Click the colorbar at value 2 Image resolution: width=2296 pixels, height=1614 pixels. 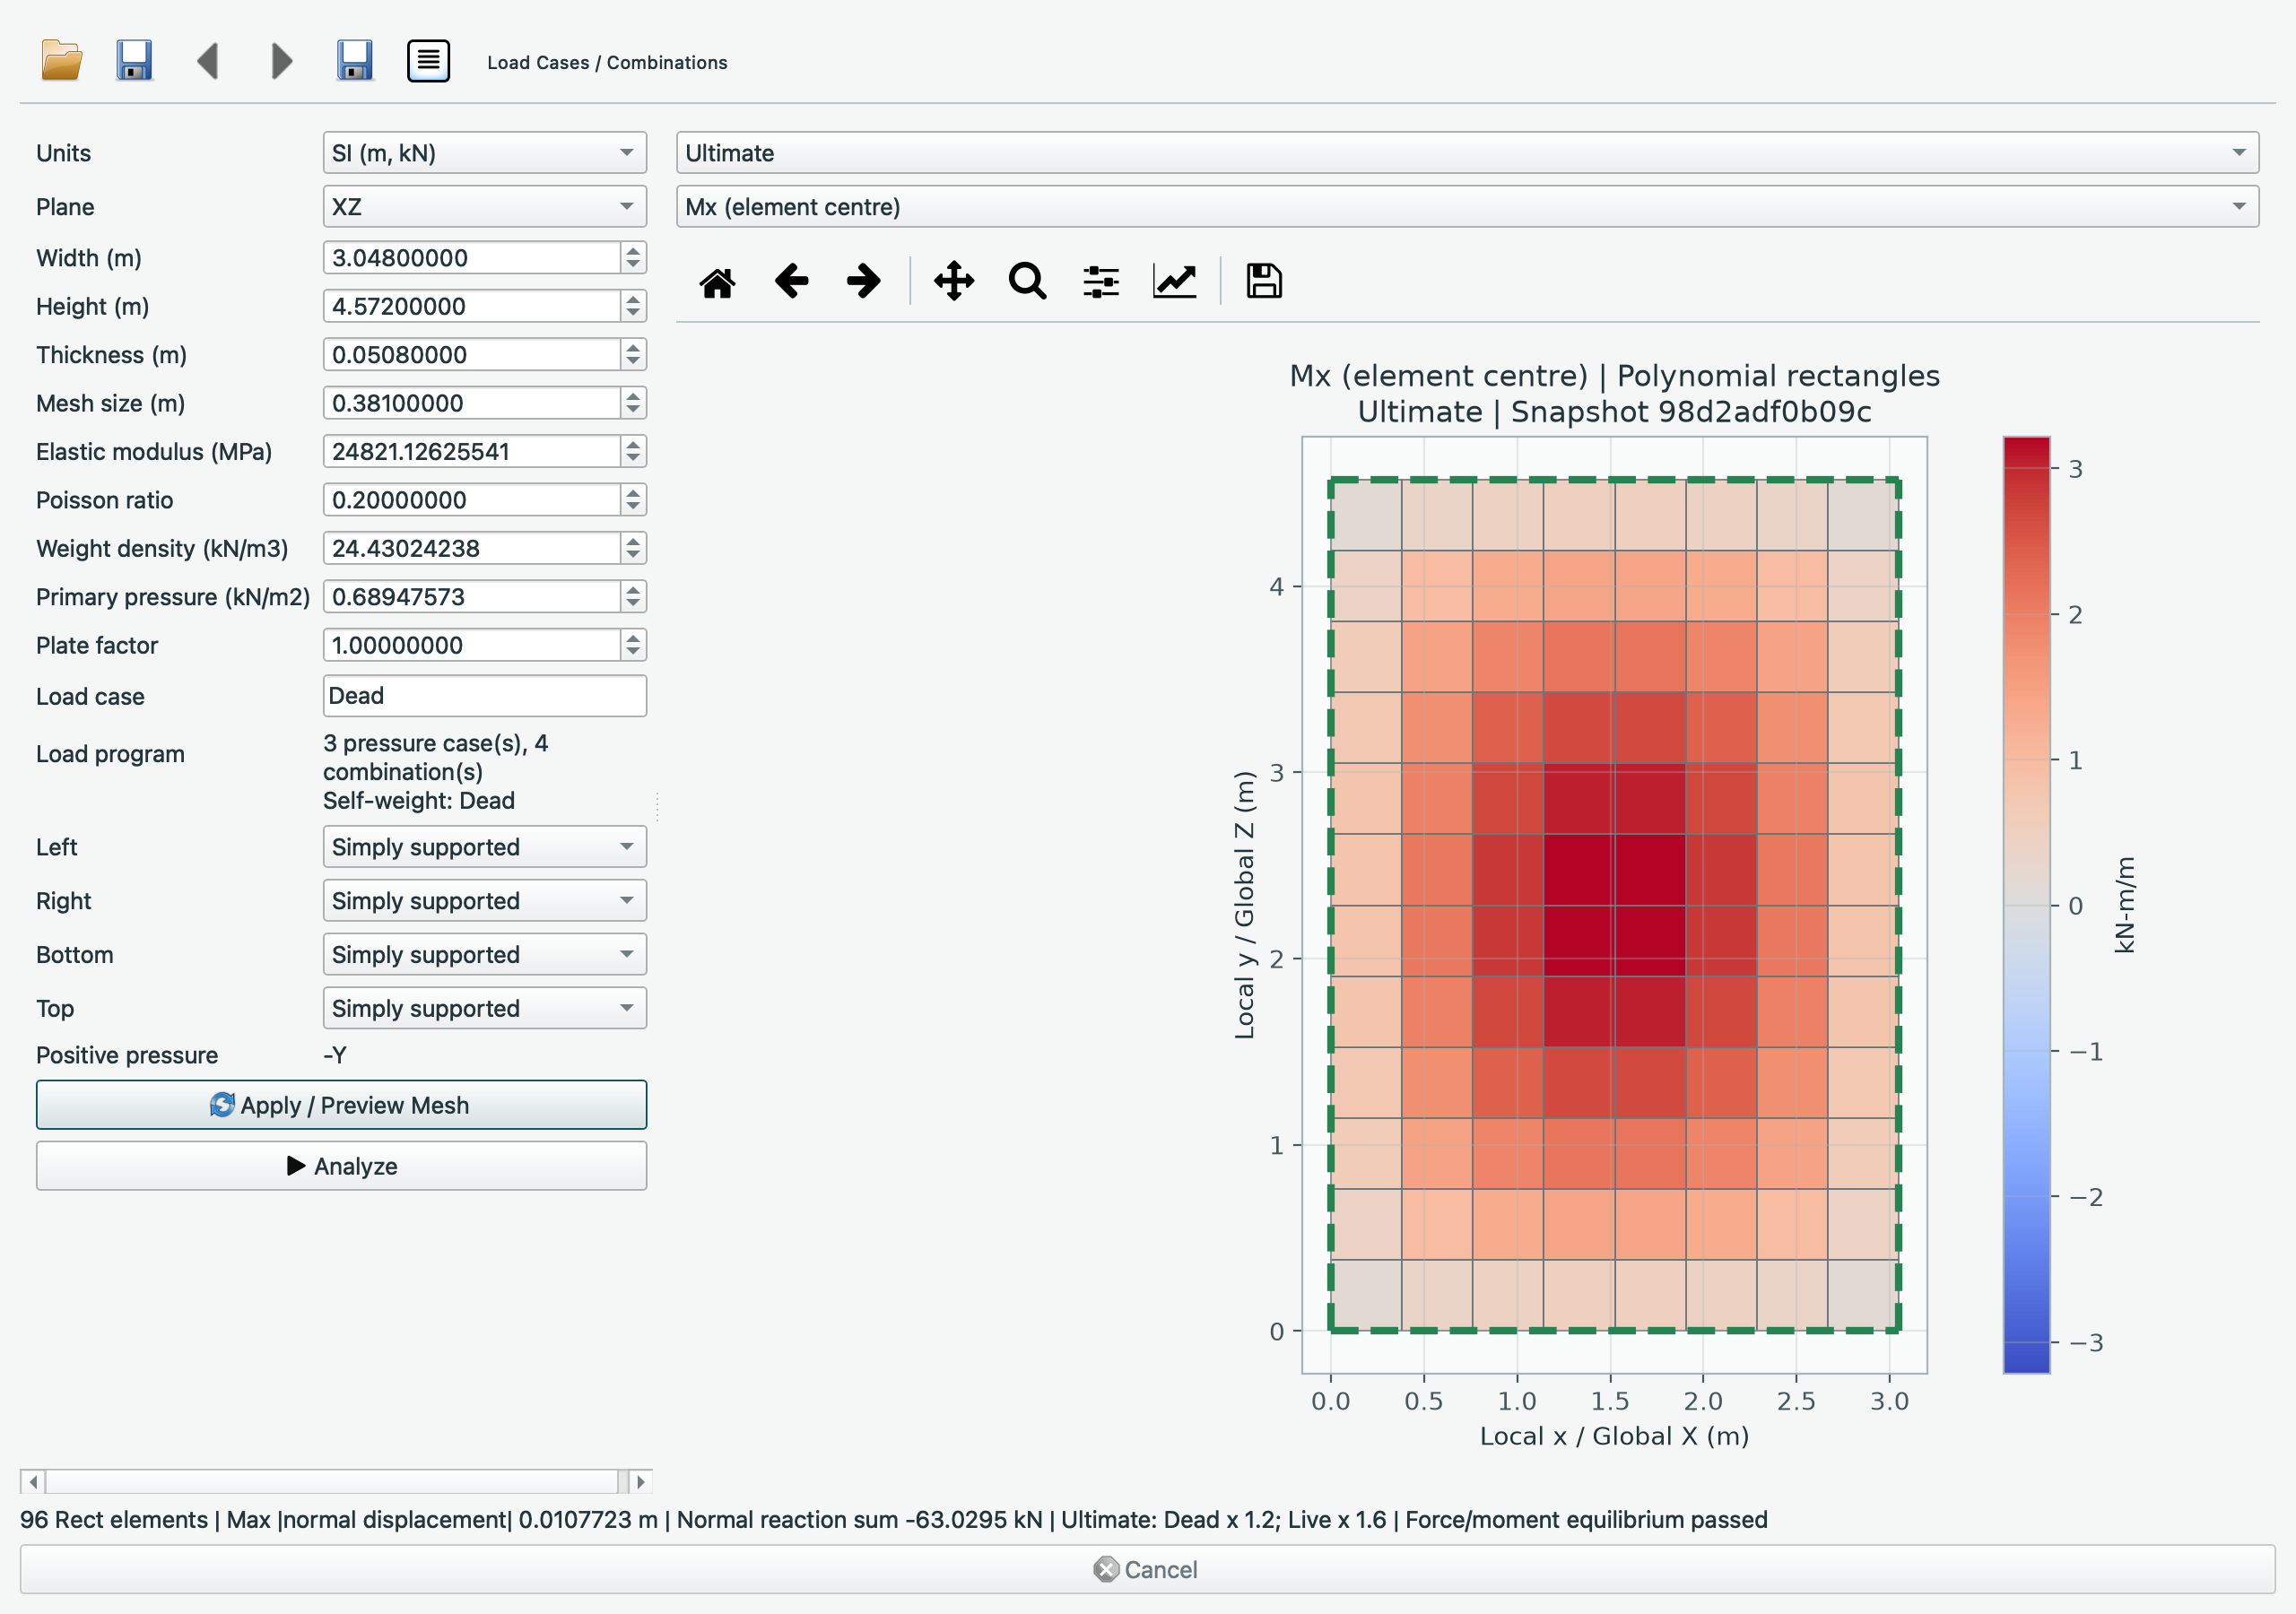pos(2027,614)
